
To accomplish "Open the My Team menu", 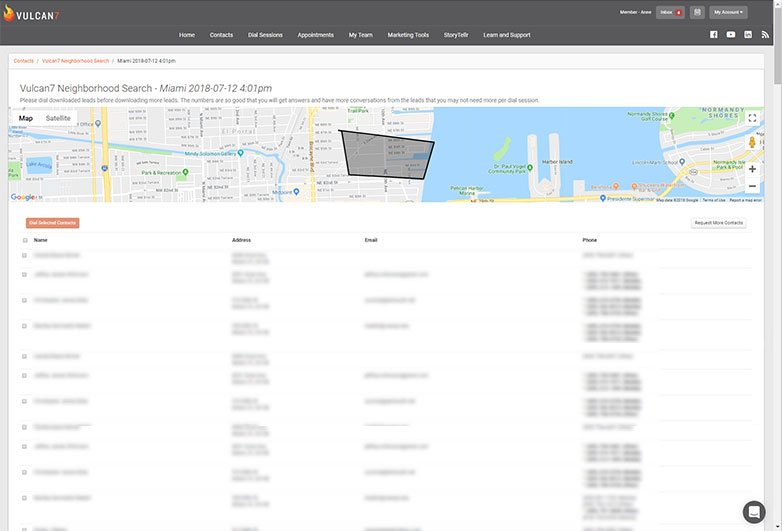I will click(x=361, y=35).
